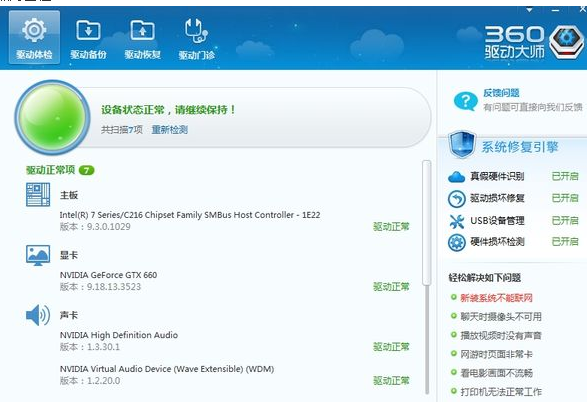Select NVIDIA High Definition Audio entry
Image resolution: width=587 pixels, height=411 pixels.
119,335
